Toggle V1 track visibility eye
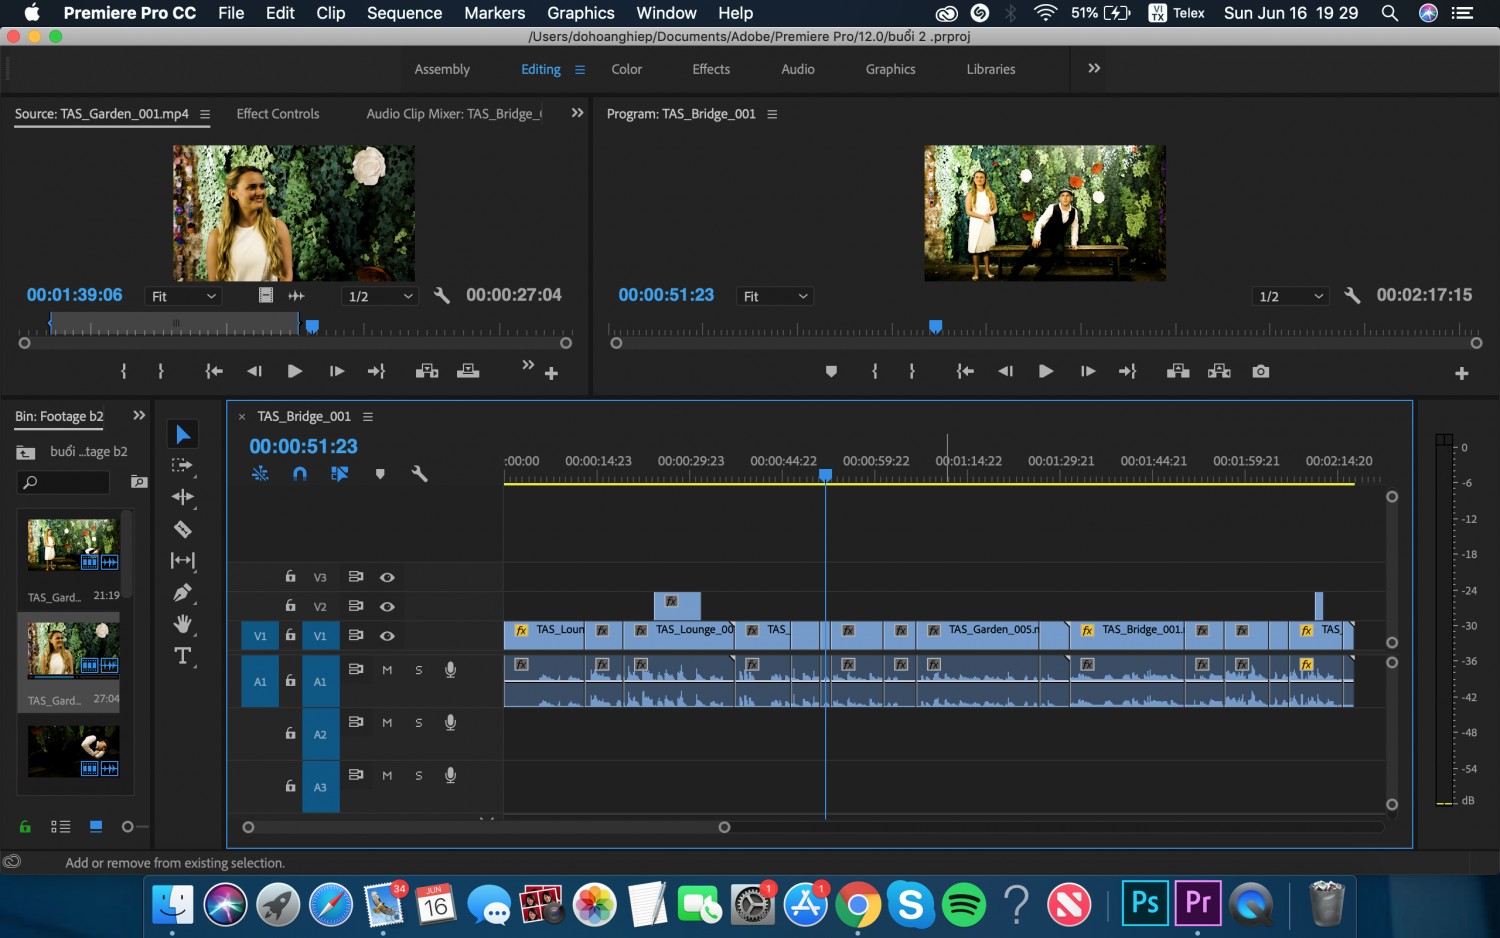Viewport: 1500px width, 938px height. [387, 635]
